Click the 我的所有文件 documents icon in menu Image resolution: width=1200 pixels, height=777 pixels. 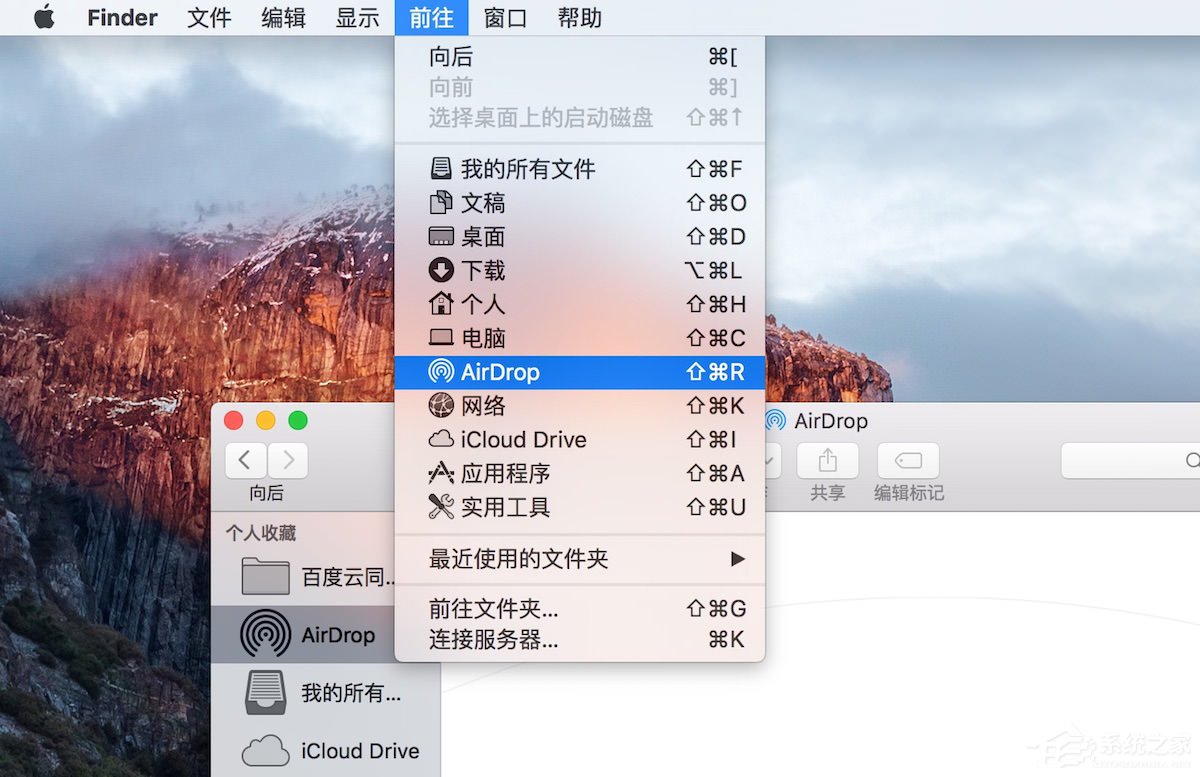coord(441,168)
